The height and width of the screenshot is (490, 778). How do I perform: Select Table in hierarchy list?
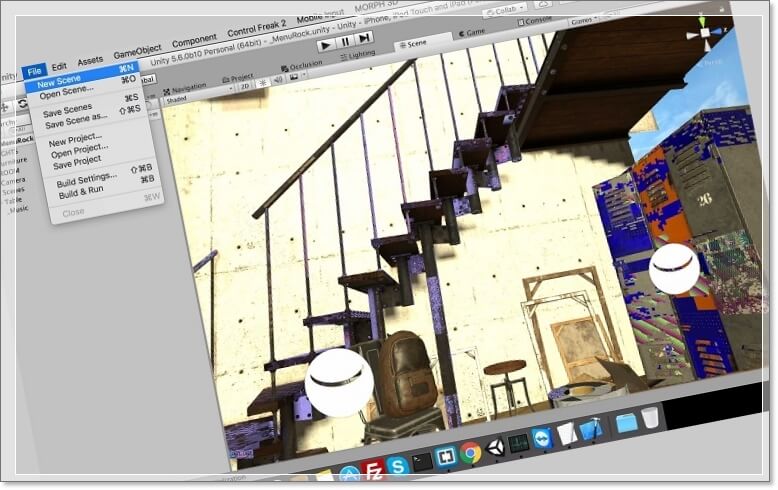[x=14, y=200]
